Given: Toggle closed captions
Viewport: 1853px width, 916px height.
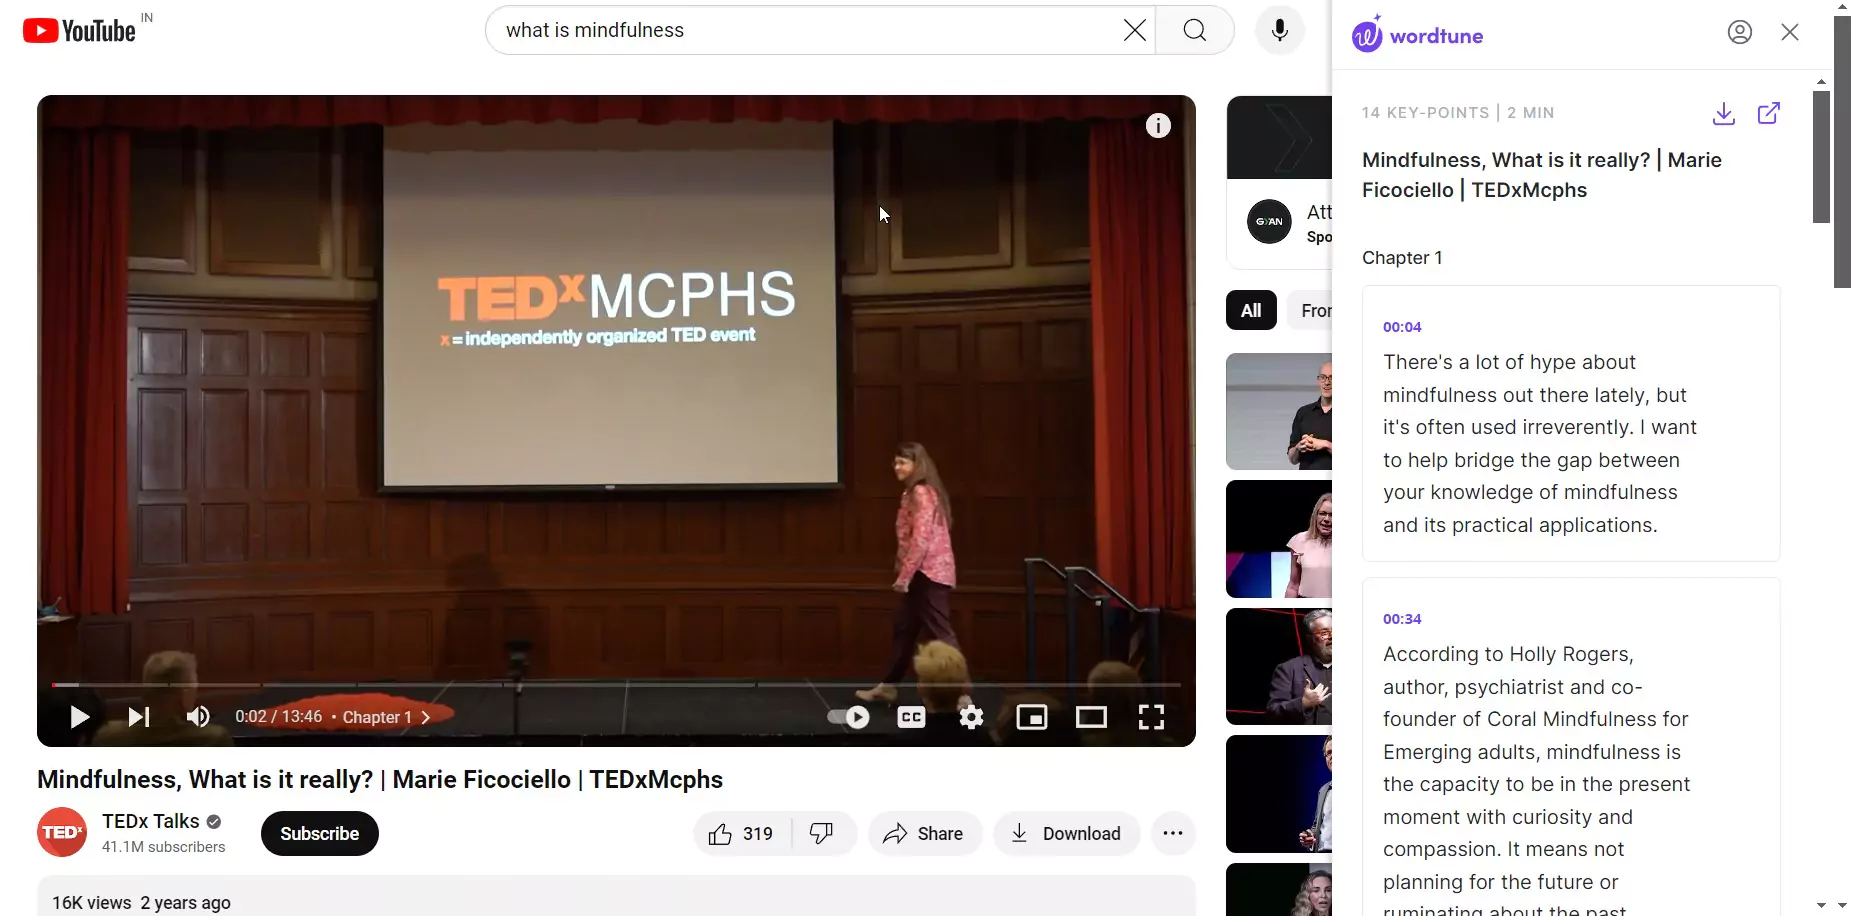Looking at the screenshot, I should click(x=911, y=717).
